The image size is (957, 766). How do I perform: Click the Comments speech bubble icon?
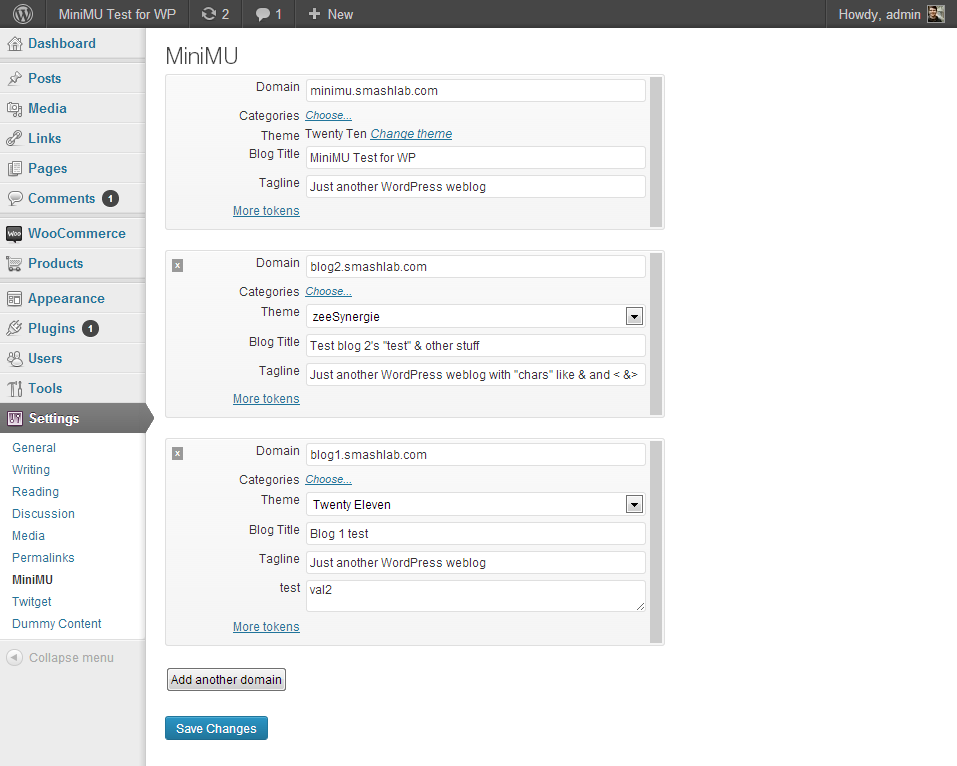[15, 198]
